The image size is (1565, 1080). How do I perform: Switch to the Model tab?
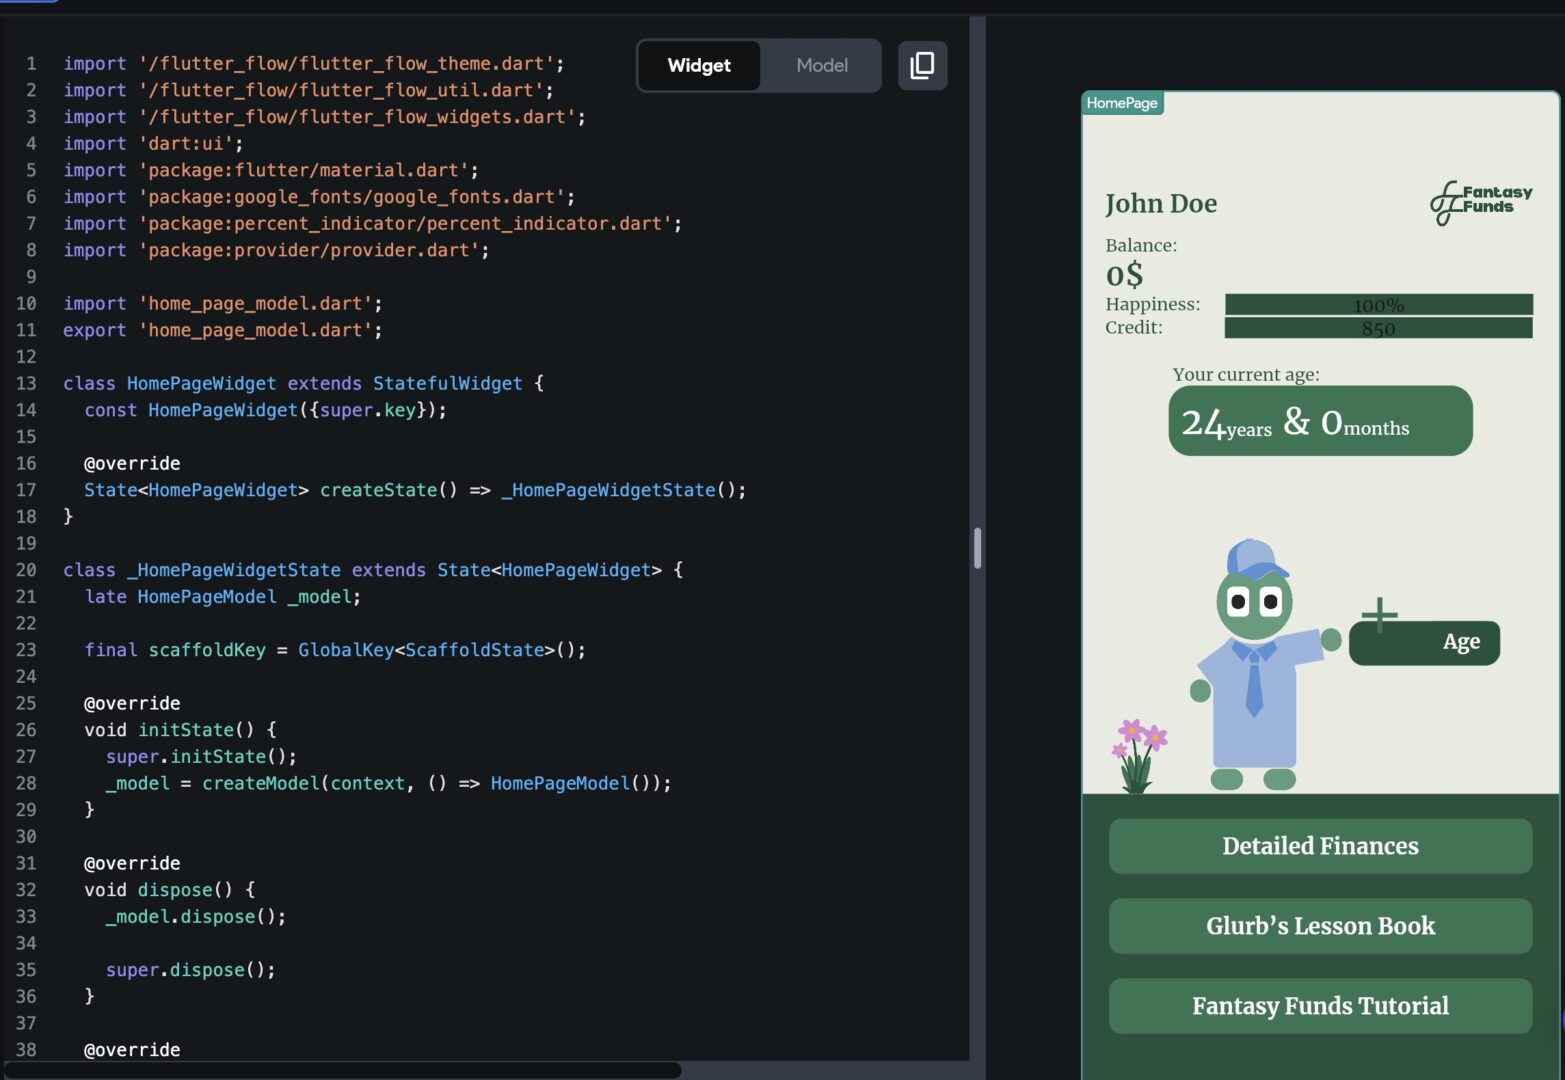[x=821, y=66]
